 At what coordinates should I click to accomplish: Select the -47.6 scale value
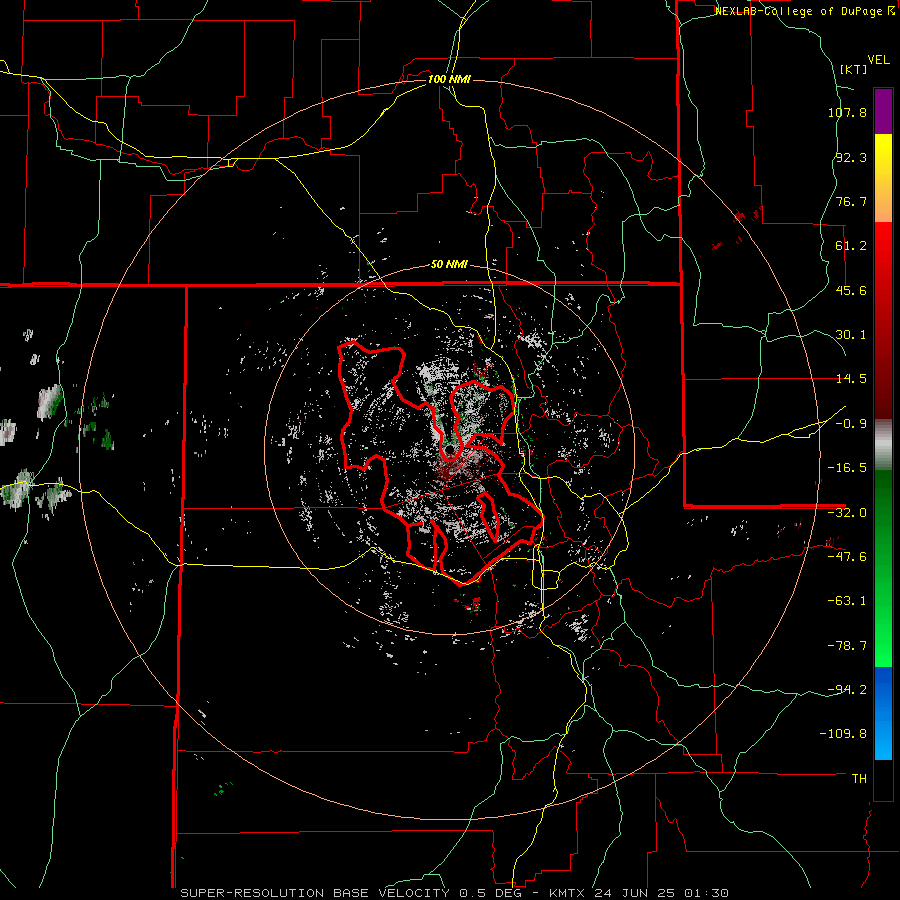(847, 557)
